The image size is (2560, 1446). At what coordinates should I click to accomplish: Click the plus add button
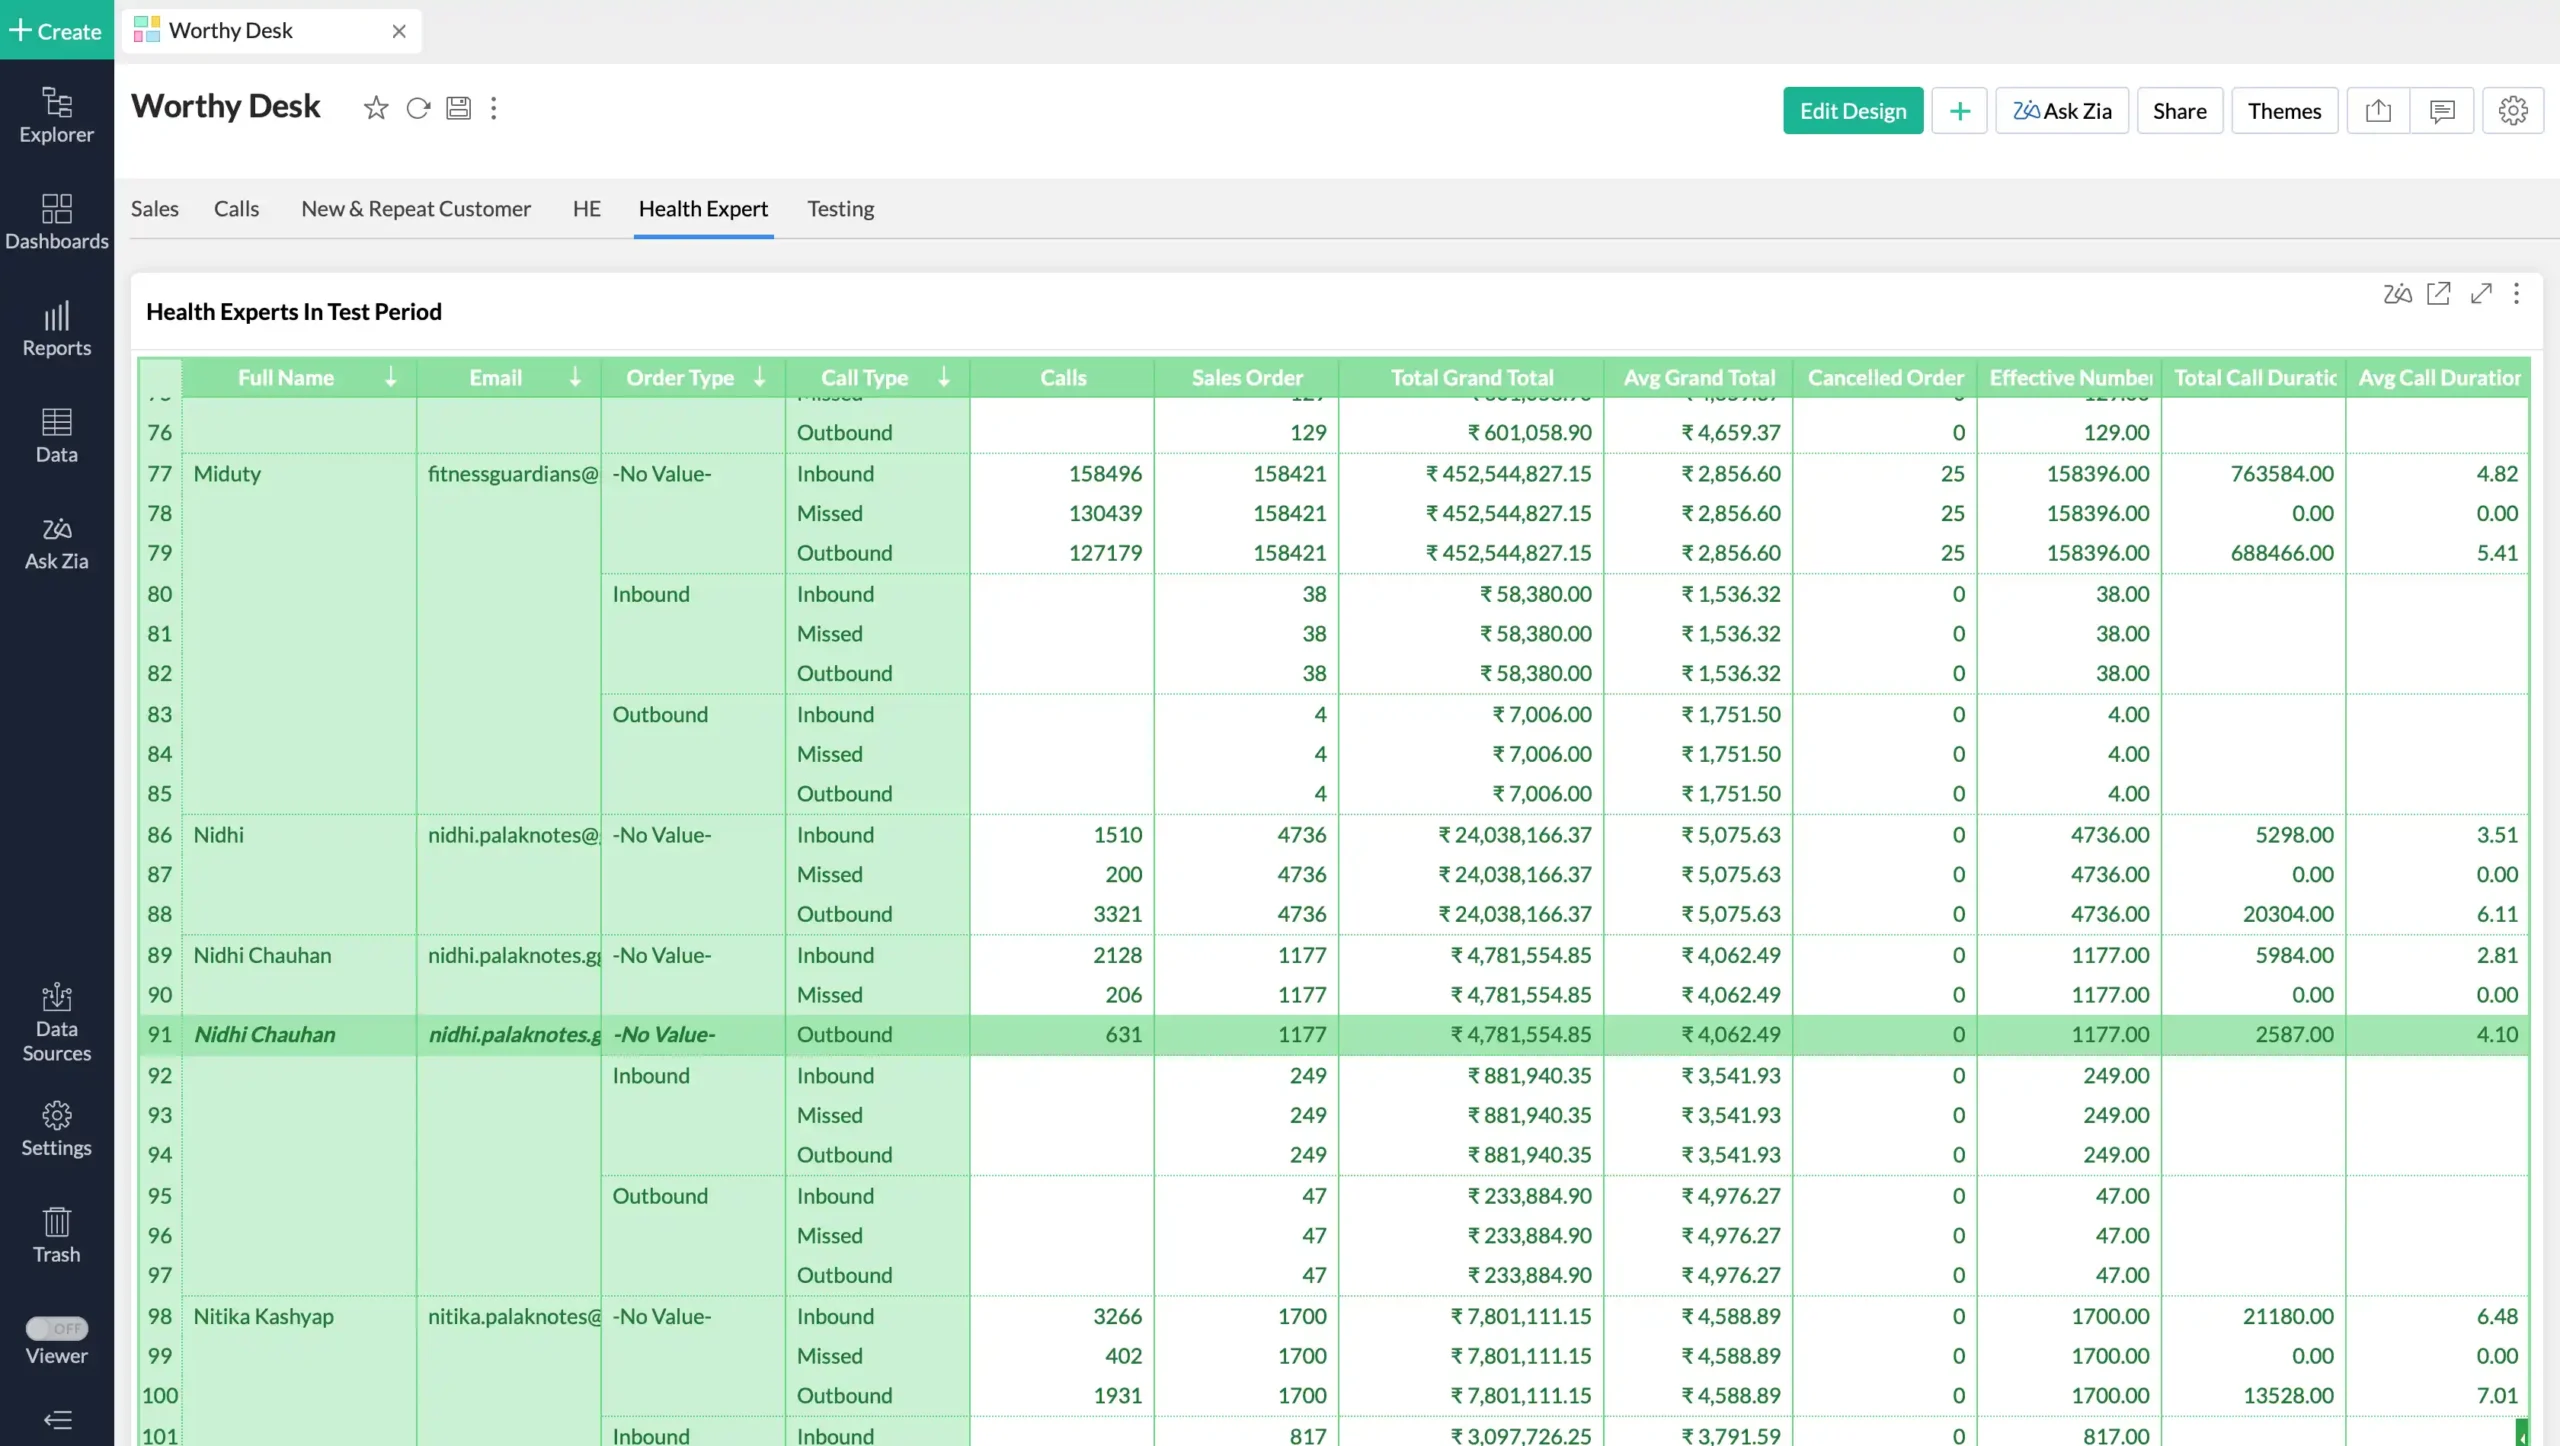[x=1959, y=110]
